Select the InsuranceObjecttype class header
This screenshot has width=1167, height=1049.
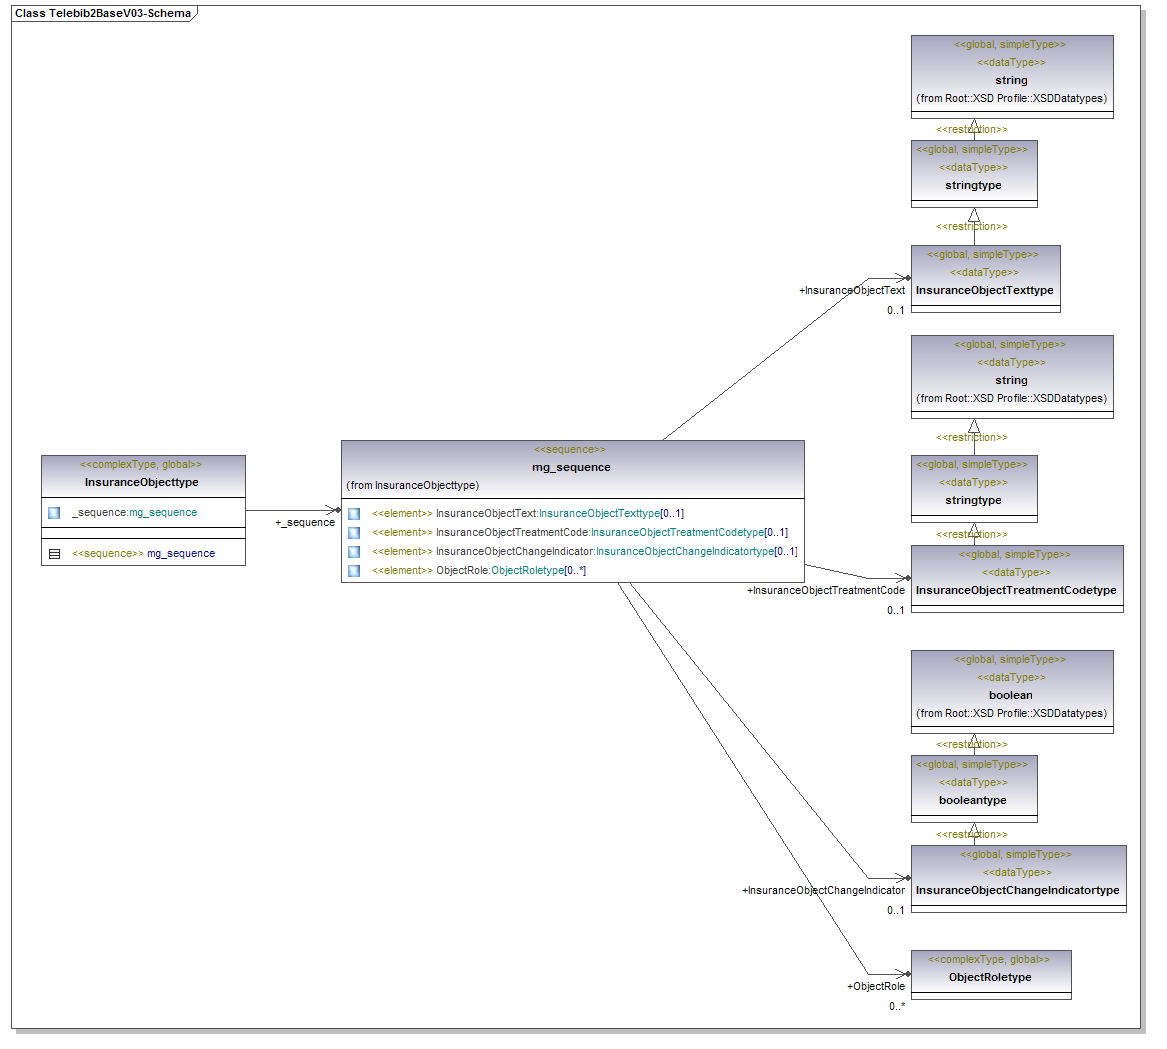coord(142,482)
